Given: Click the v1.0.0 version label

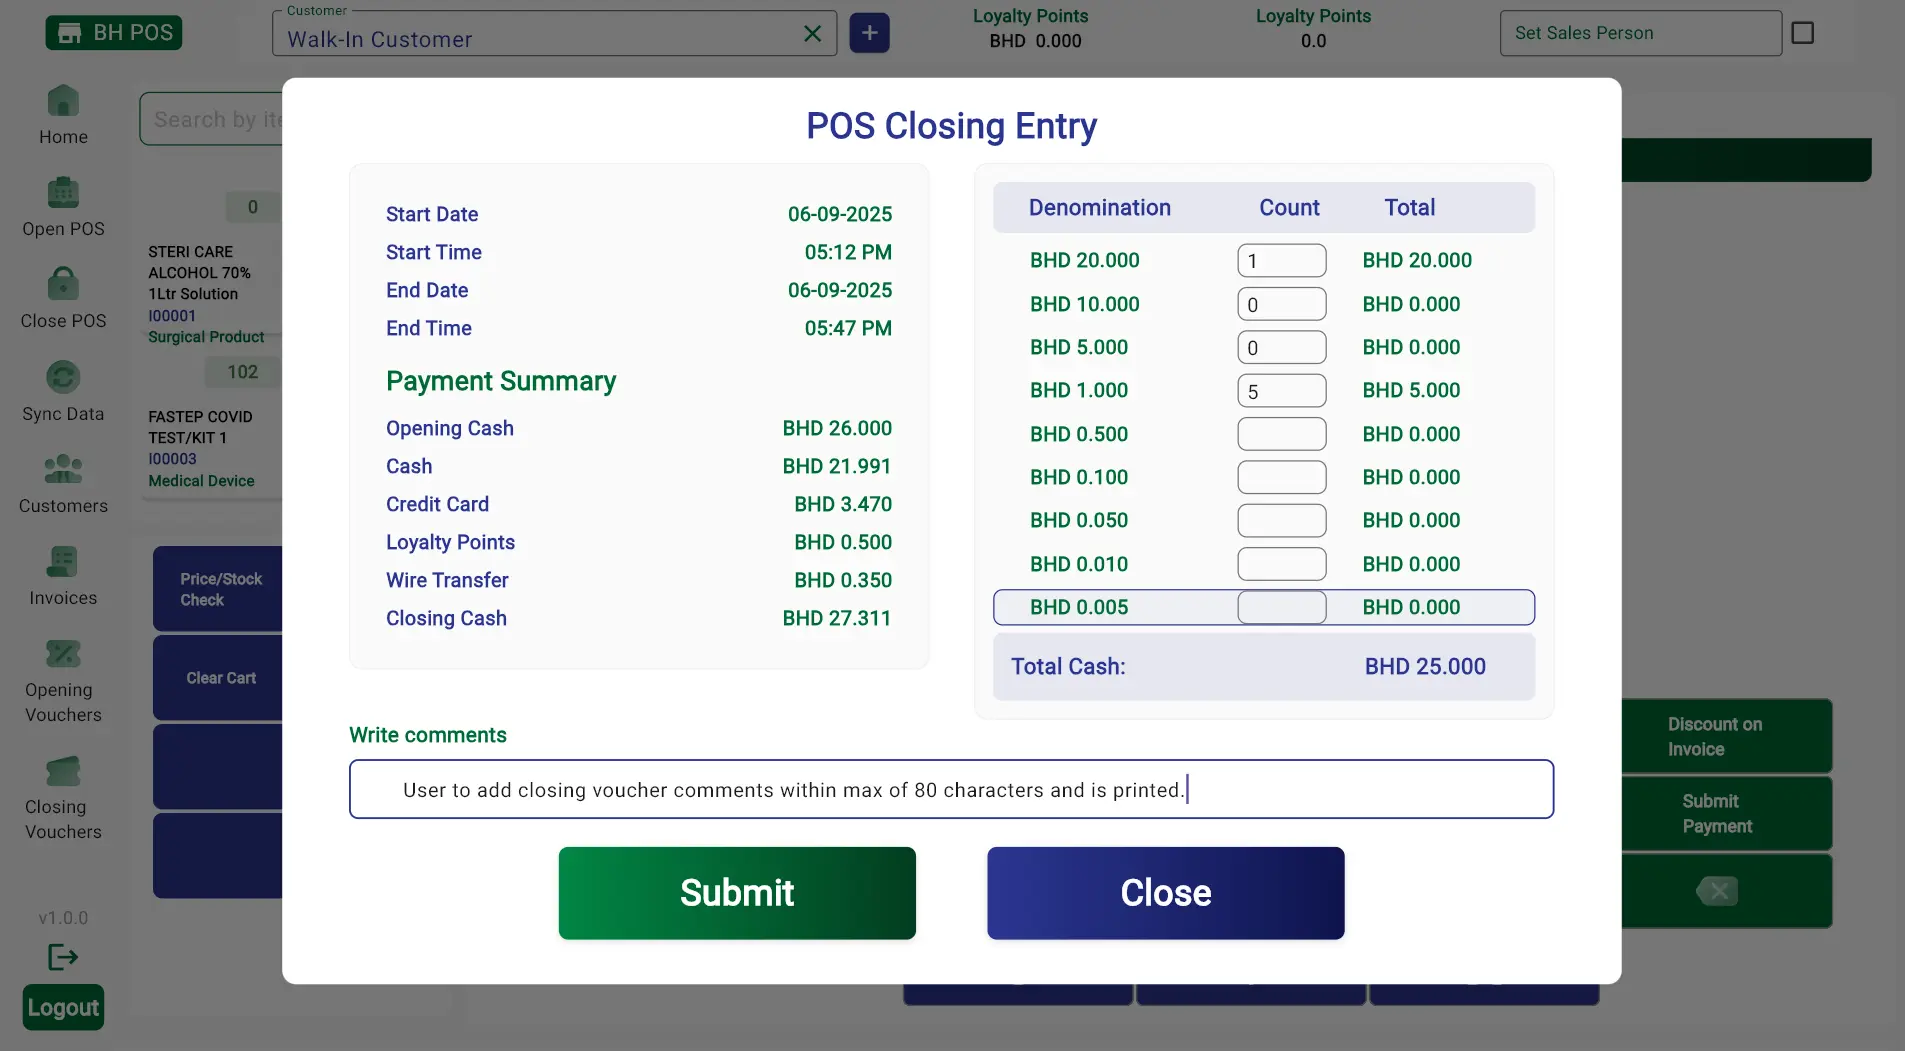Looking at the screenshot, I should pyautogui.click(x=63, y=918).
